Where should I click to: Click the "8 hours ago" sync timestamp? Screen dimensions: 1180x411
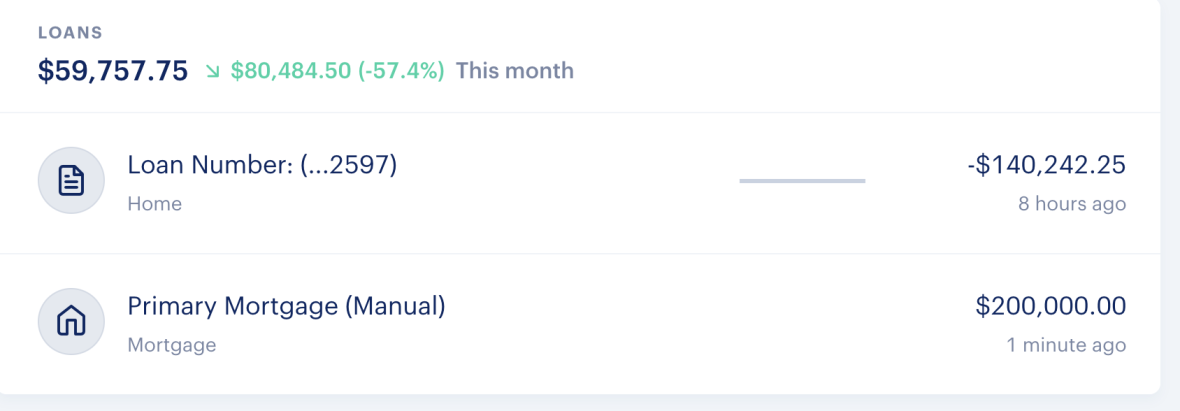click(1072, 204)
